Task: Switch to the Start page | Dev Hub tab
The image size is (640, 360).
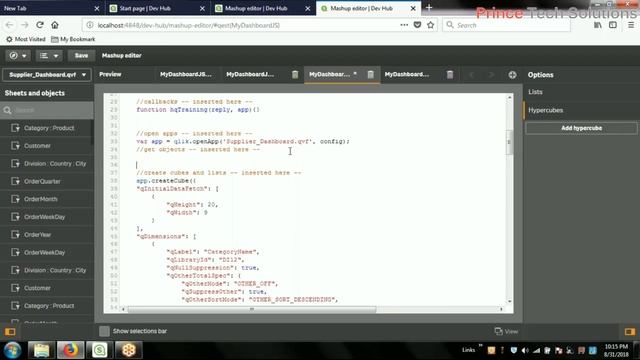Action: (157, 8)
